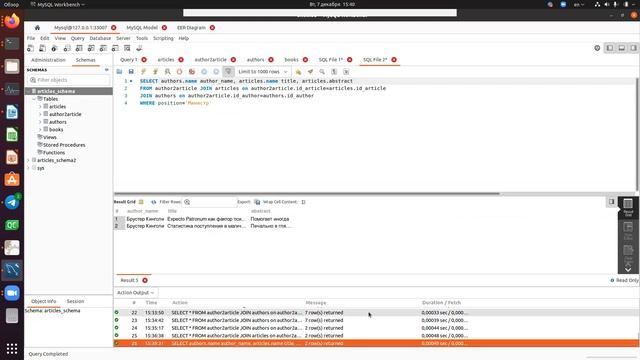Execute query with the lightning bolt icon
640x360 pixels.
143,72
